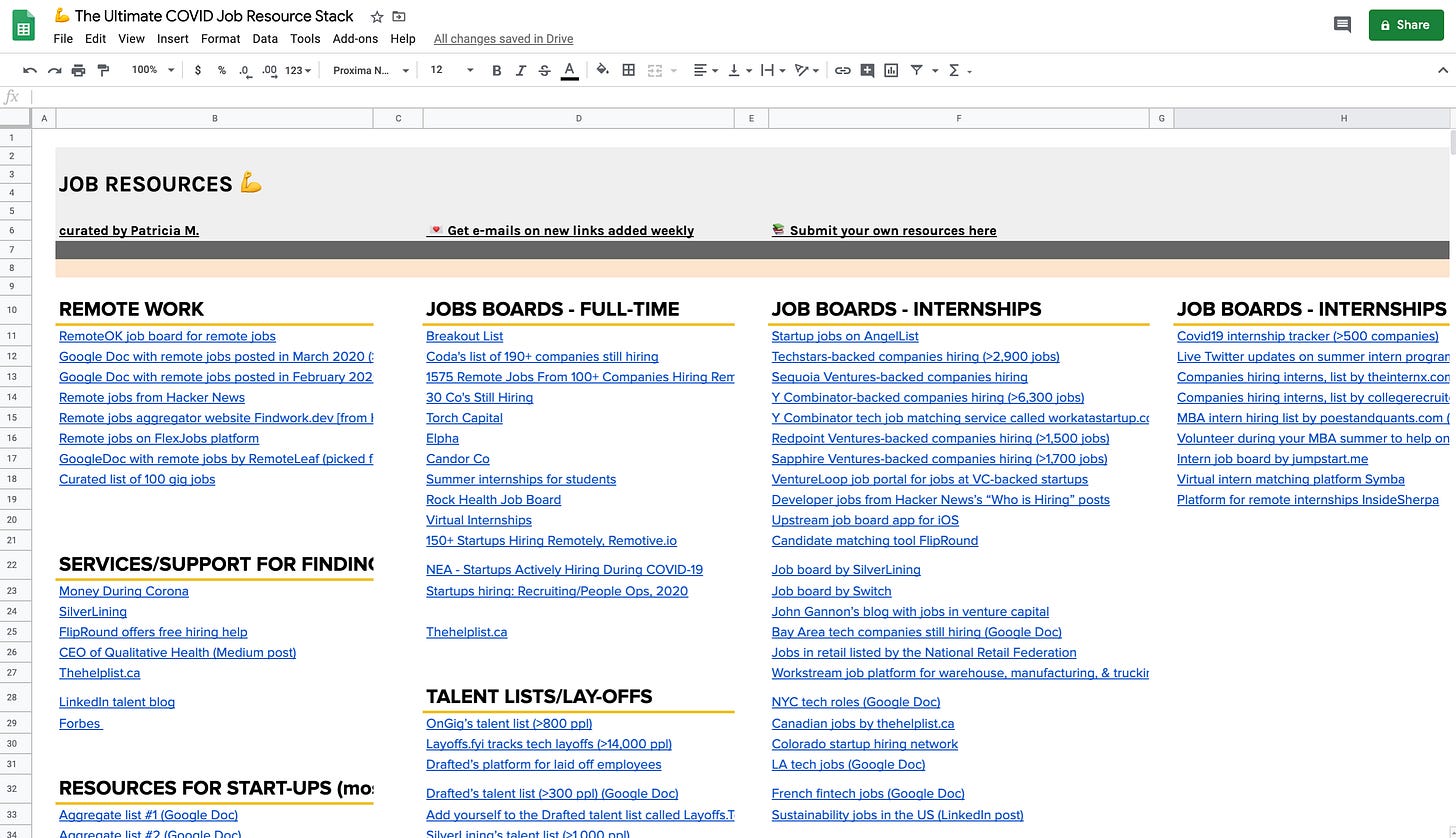The image size is (1456, 838).
Task: Open the Borders tool
Action: (x=629, y=70)
